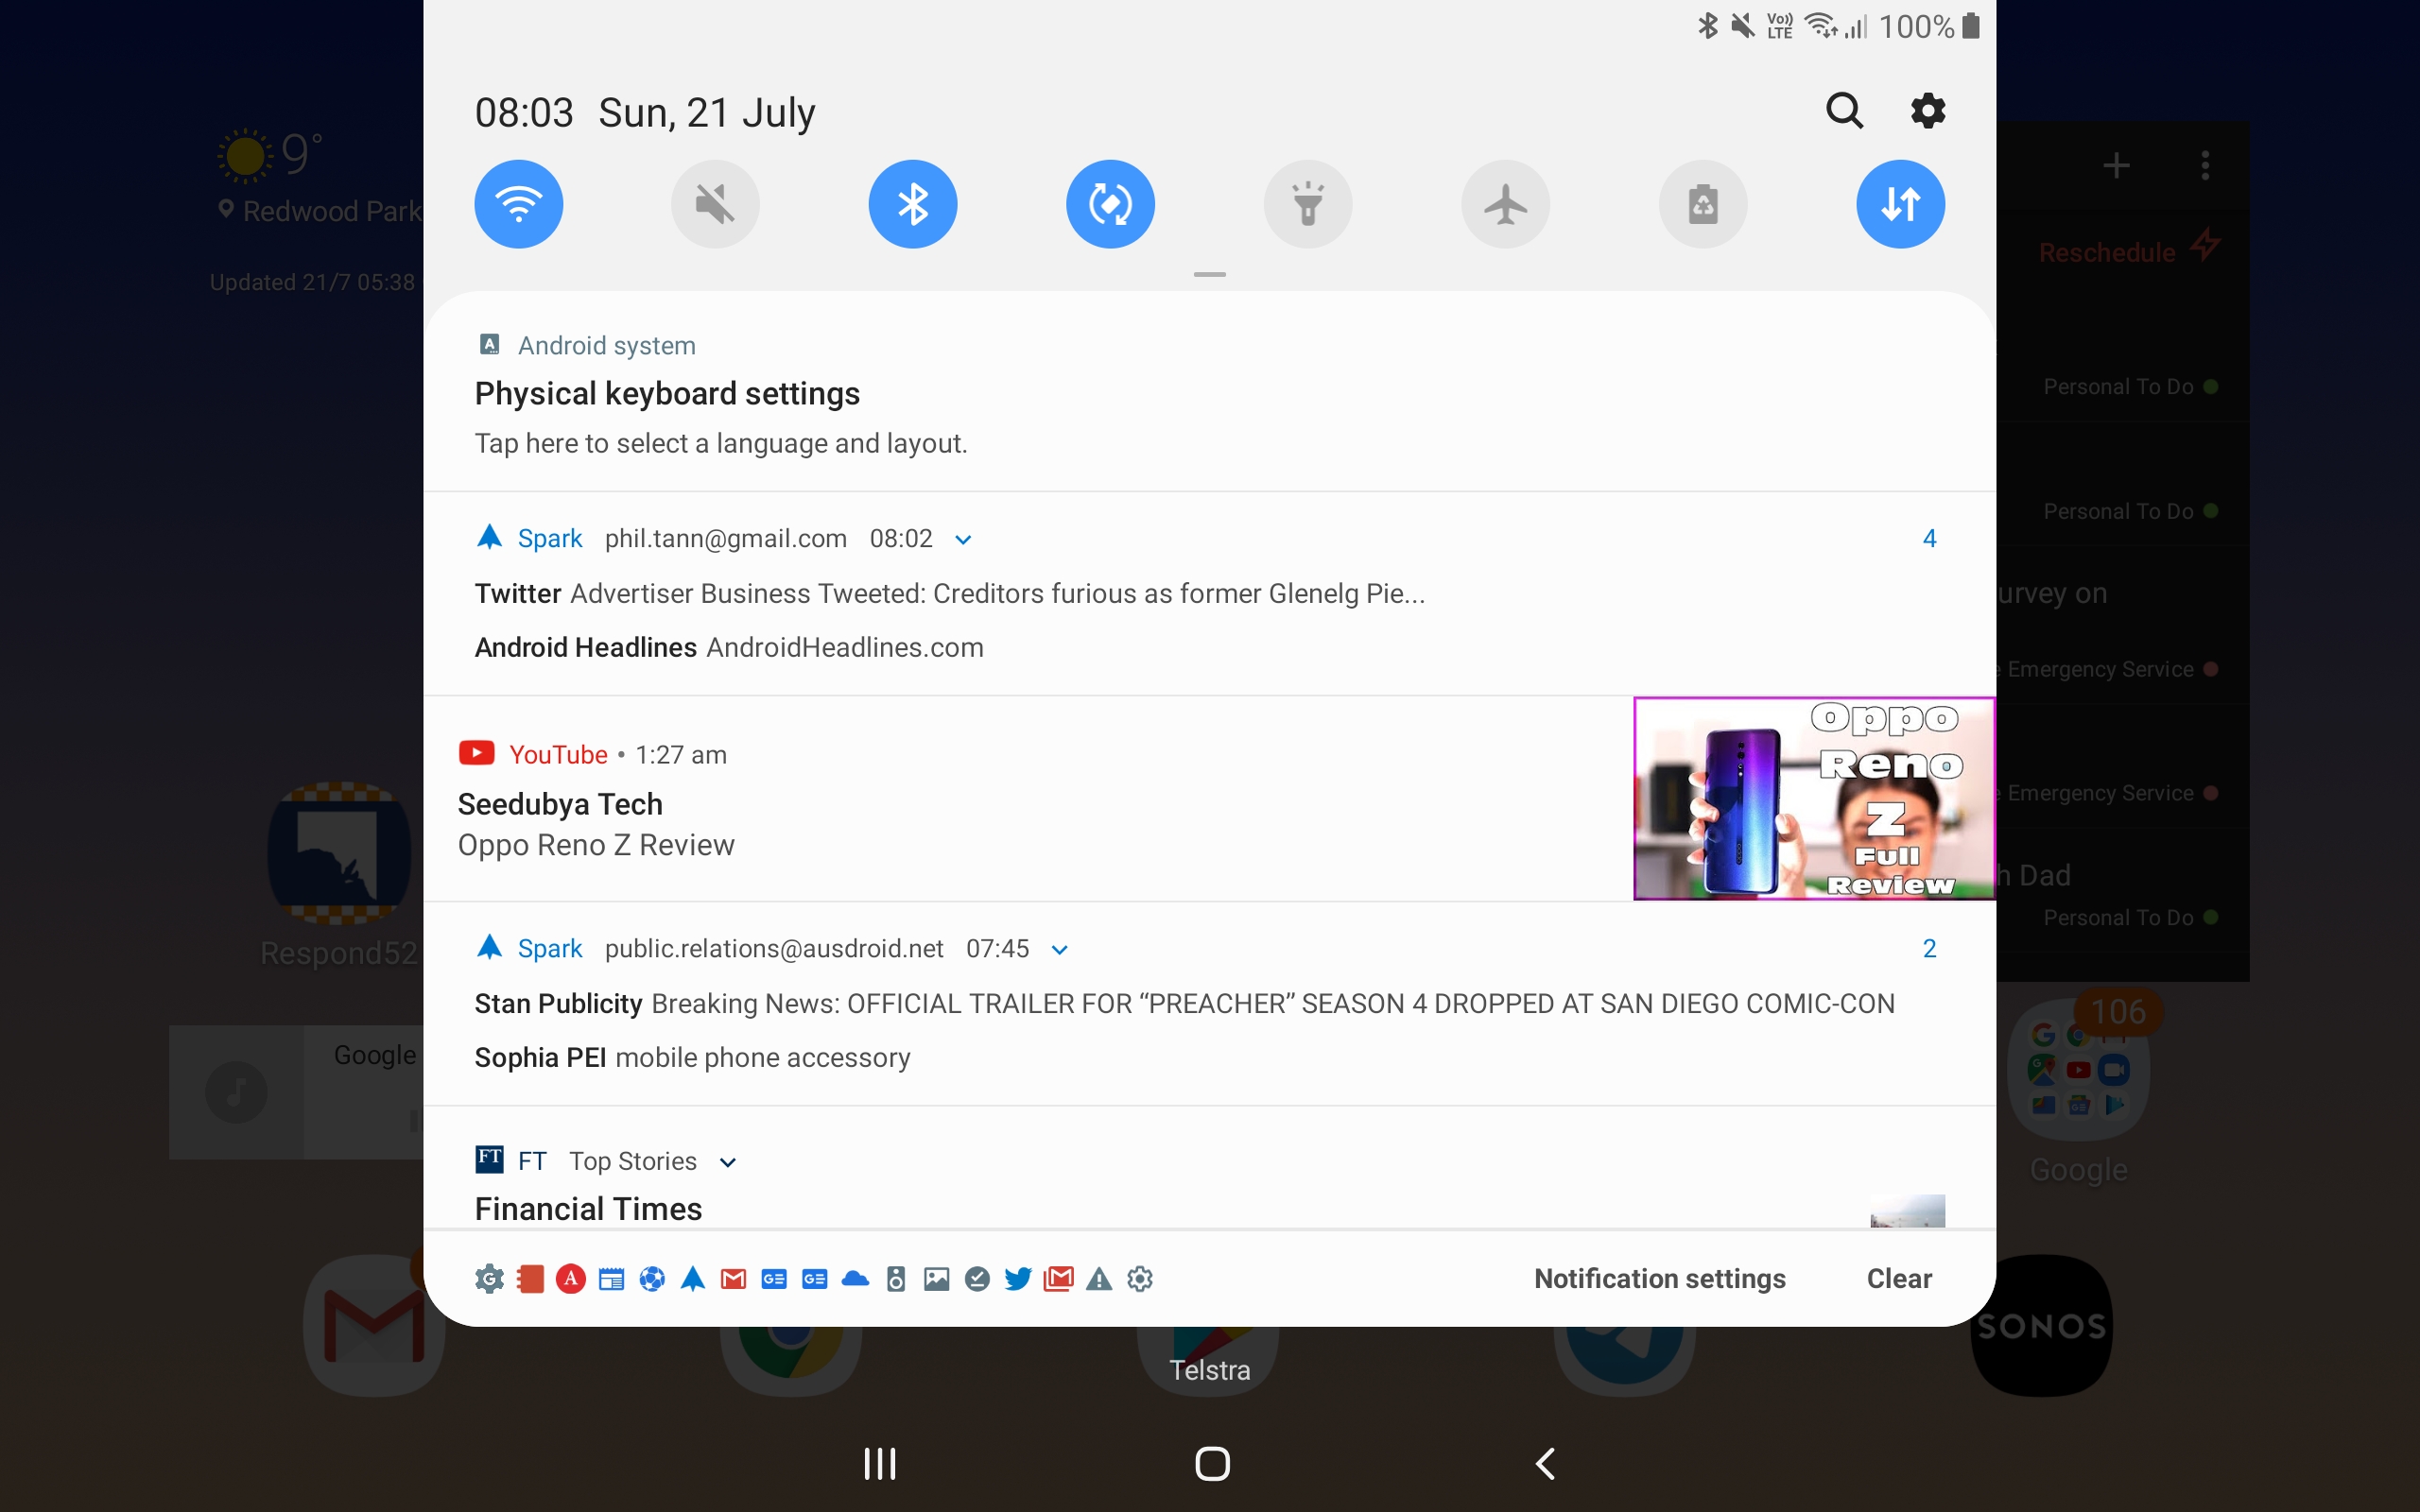Open the Sonos app on home screen

[x=2041, y=1325]
